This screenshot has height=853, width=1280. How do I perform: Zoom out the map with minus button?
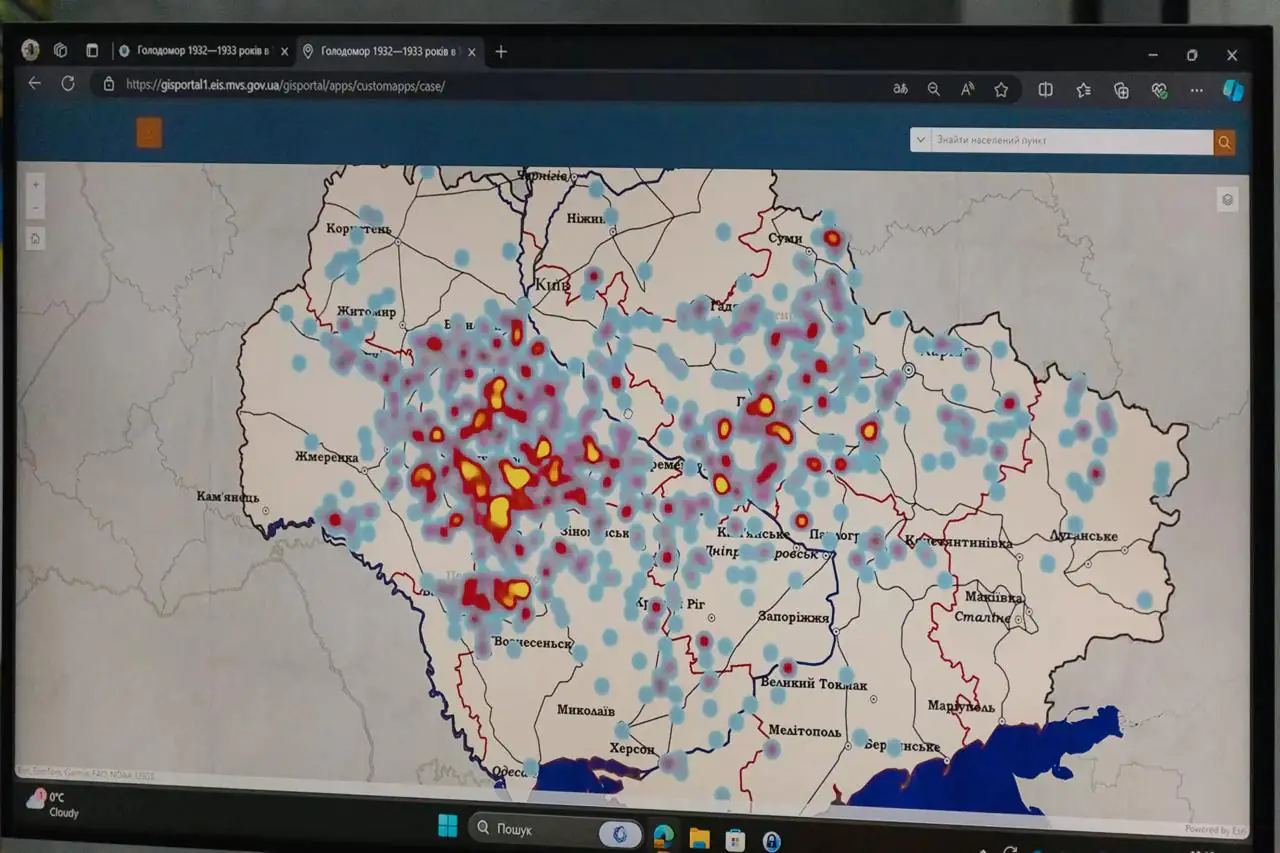pyautogui.click(x=36, y=208)
